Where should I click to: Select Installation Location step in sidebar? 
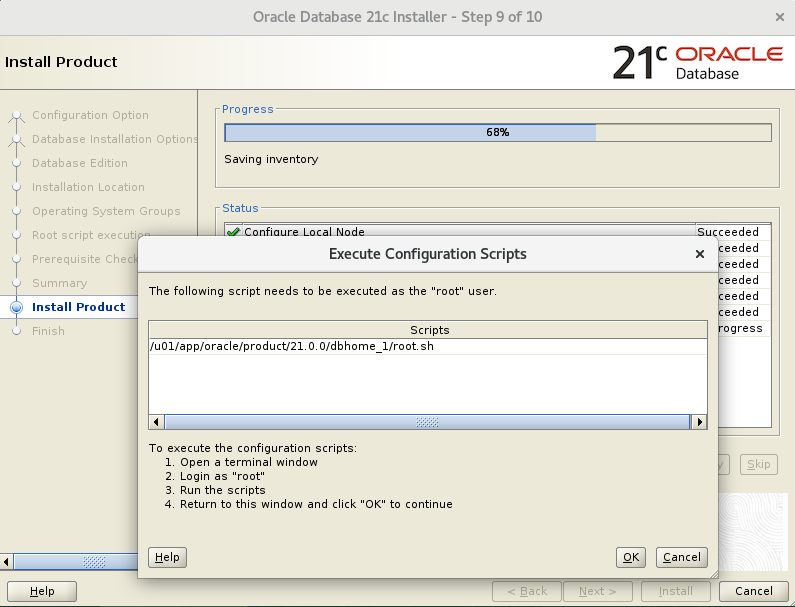tap(88, 187)
